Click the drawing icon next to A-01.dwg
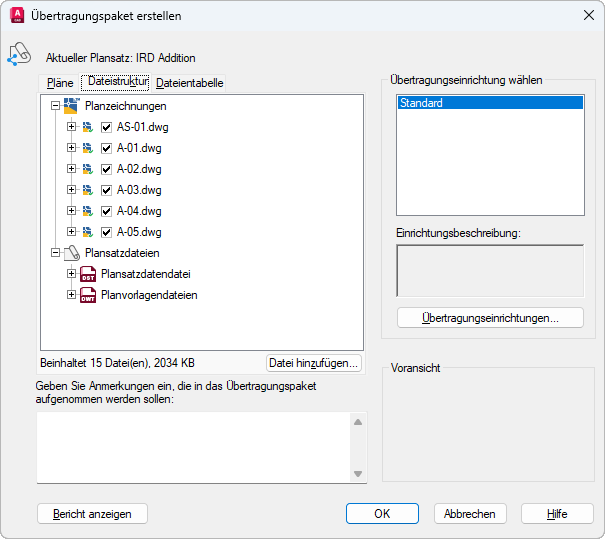The height and width of the screenshot is (539, 605). pos(88,148)
